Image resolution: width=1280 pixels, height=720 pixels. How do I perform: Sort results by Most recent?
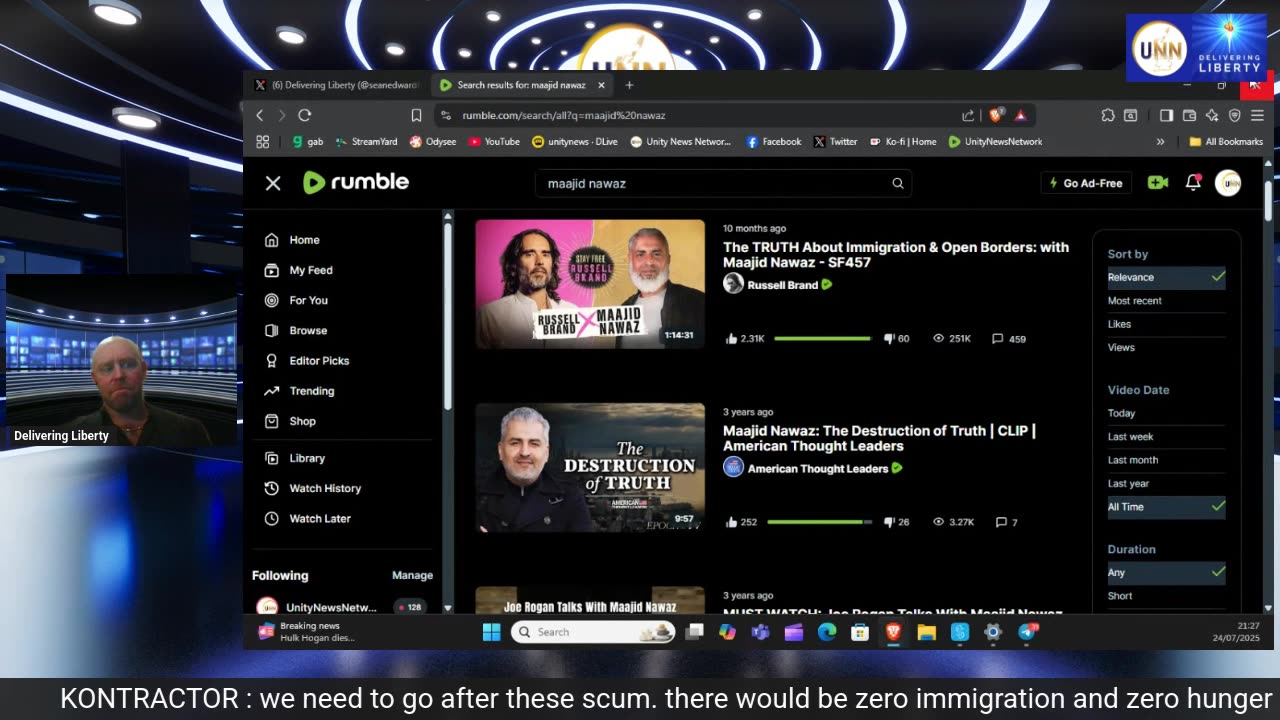[x=1134, y=301]
